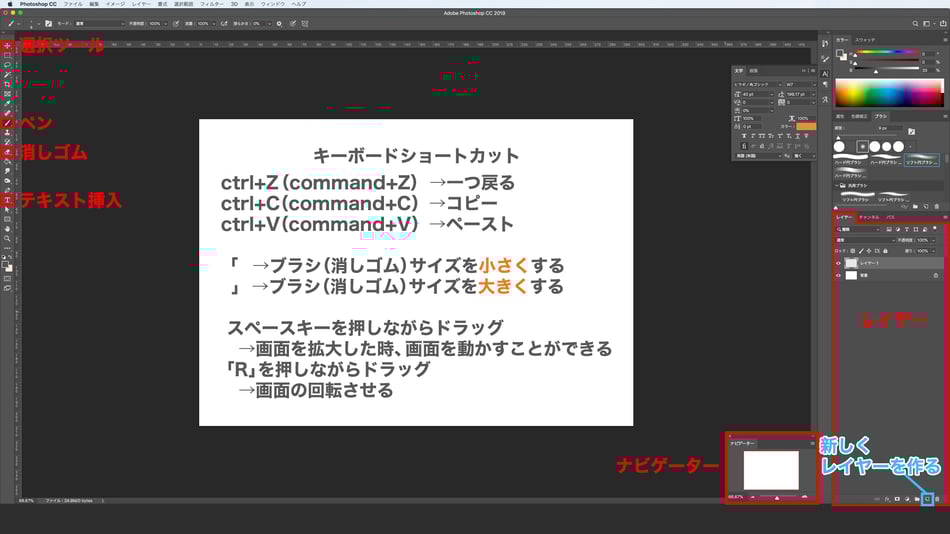Screen dimensions: 950x534
Task: Select the Brush tool in toolbar
Action: (x=7, y=123)
